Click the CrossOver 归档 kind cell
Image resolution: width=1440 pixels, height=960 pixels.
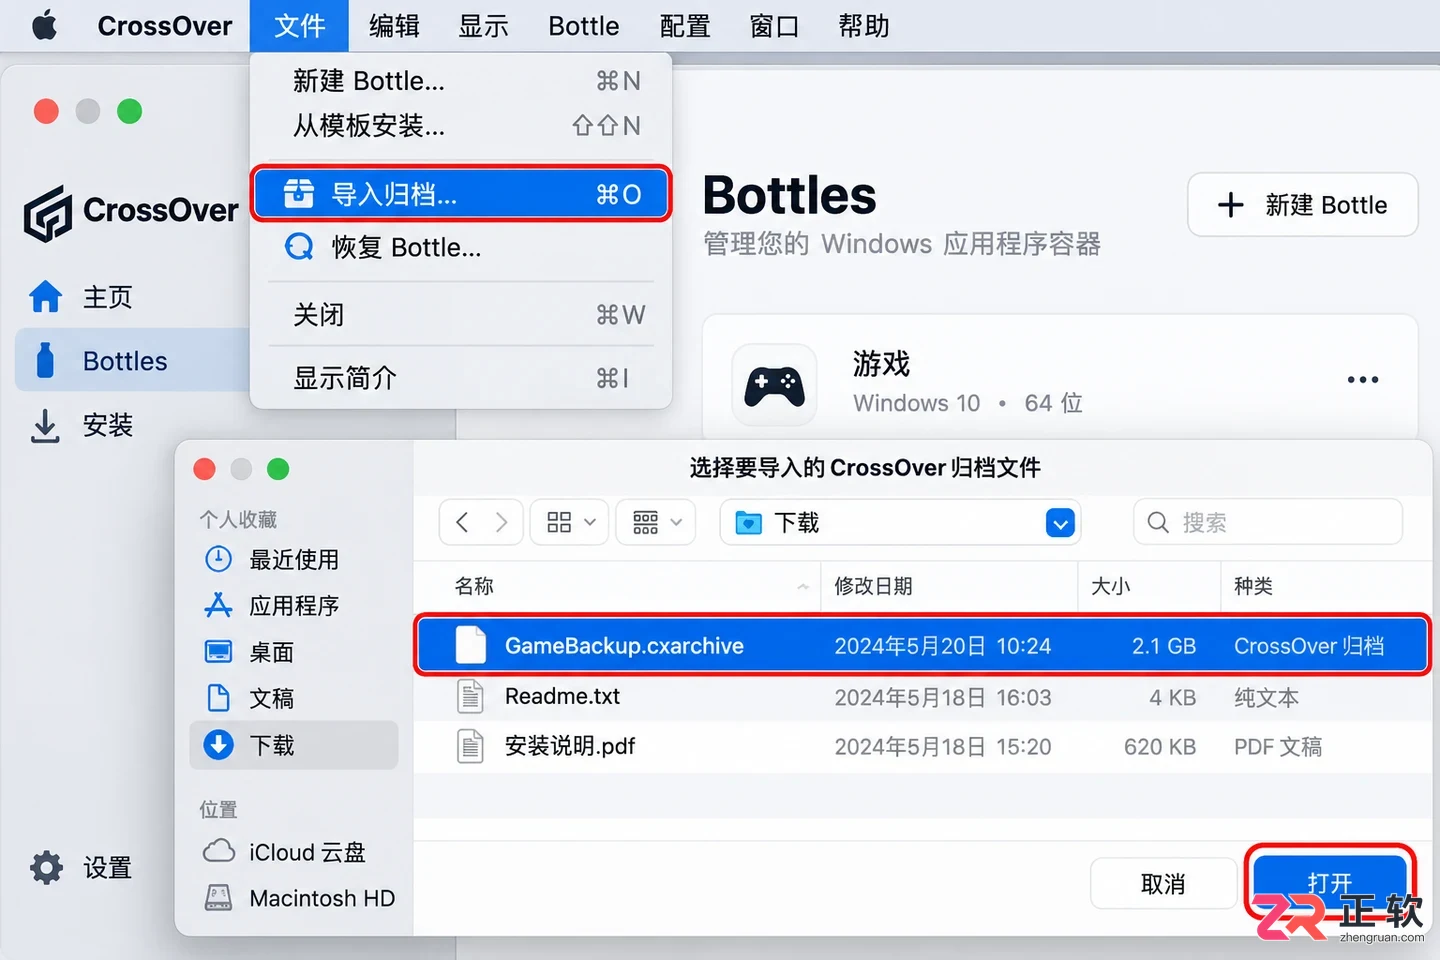coord(1308,646)
